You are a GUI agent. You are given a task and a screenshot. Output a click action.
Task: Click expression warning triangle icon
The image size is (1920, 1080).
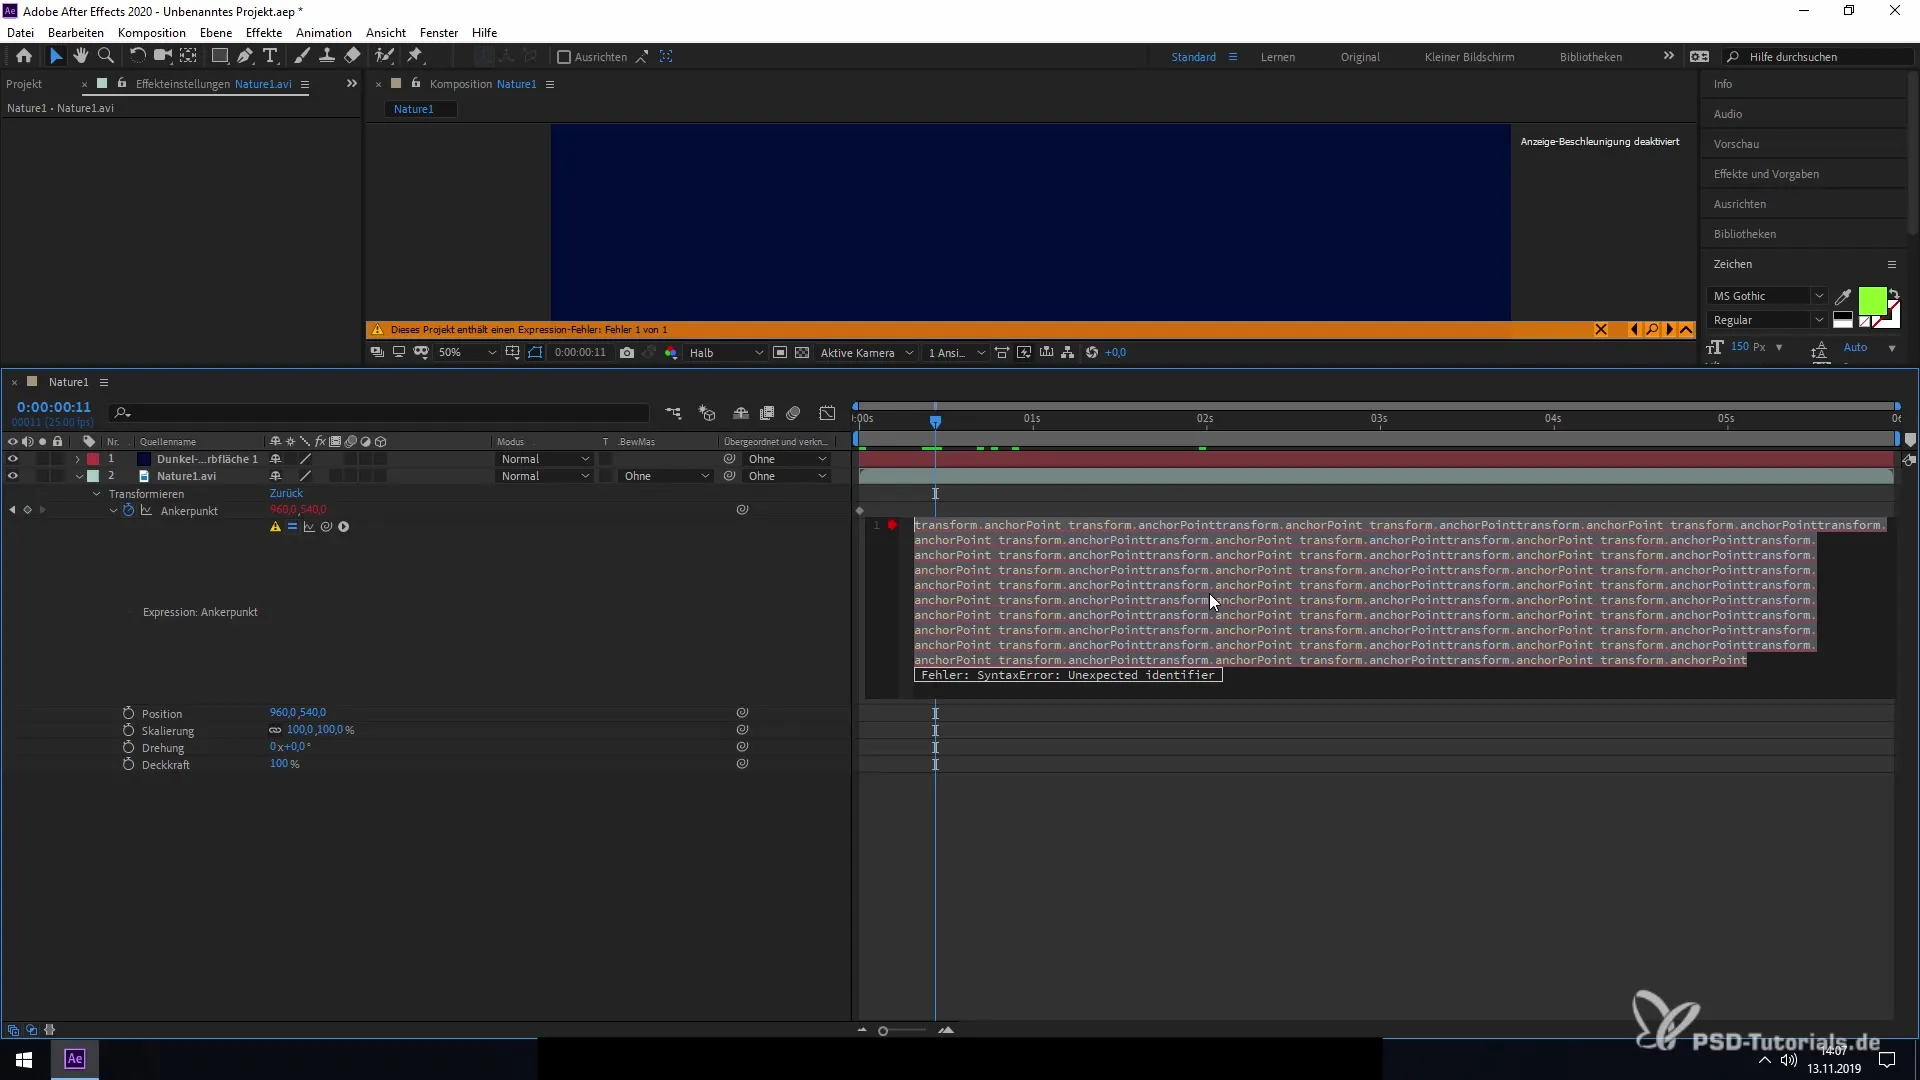click(x=275, y=527)
